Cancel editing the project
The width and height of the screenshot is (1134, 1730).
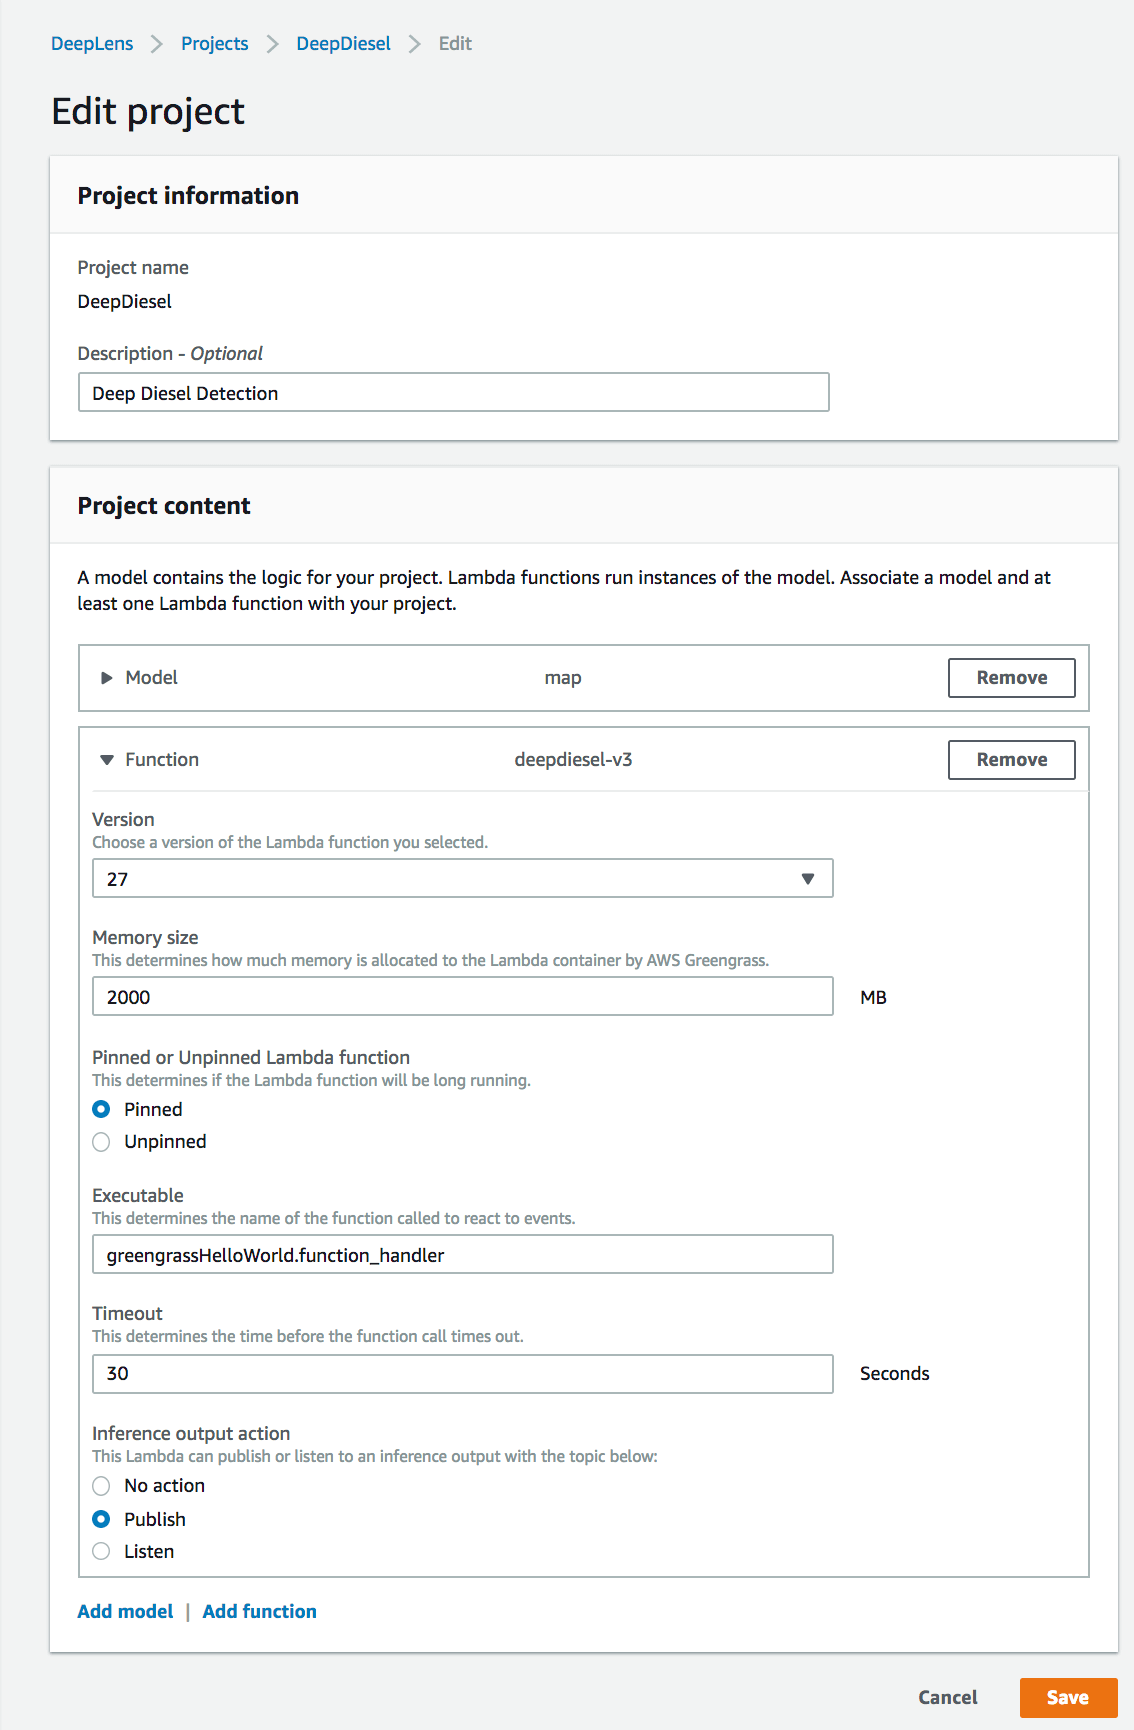pyautogui.click(x=947, y=1697)
